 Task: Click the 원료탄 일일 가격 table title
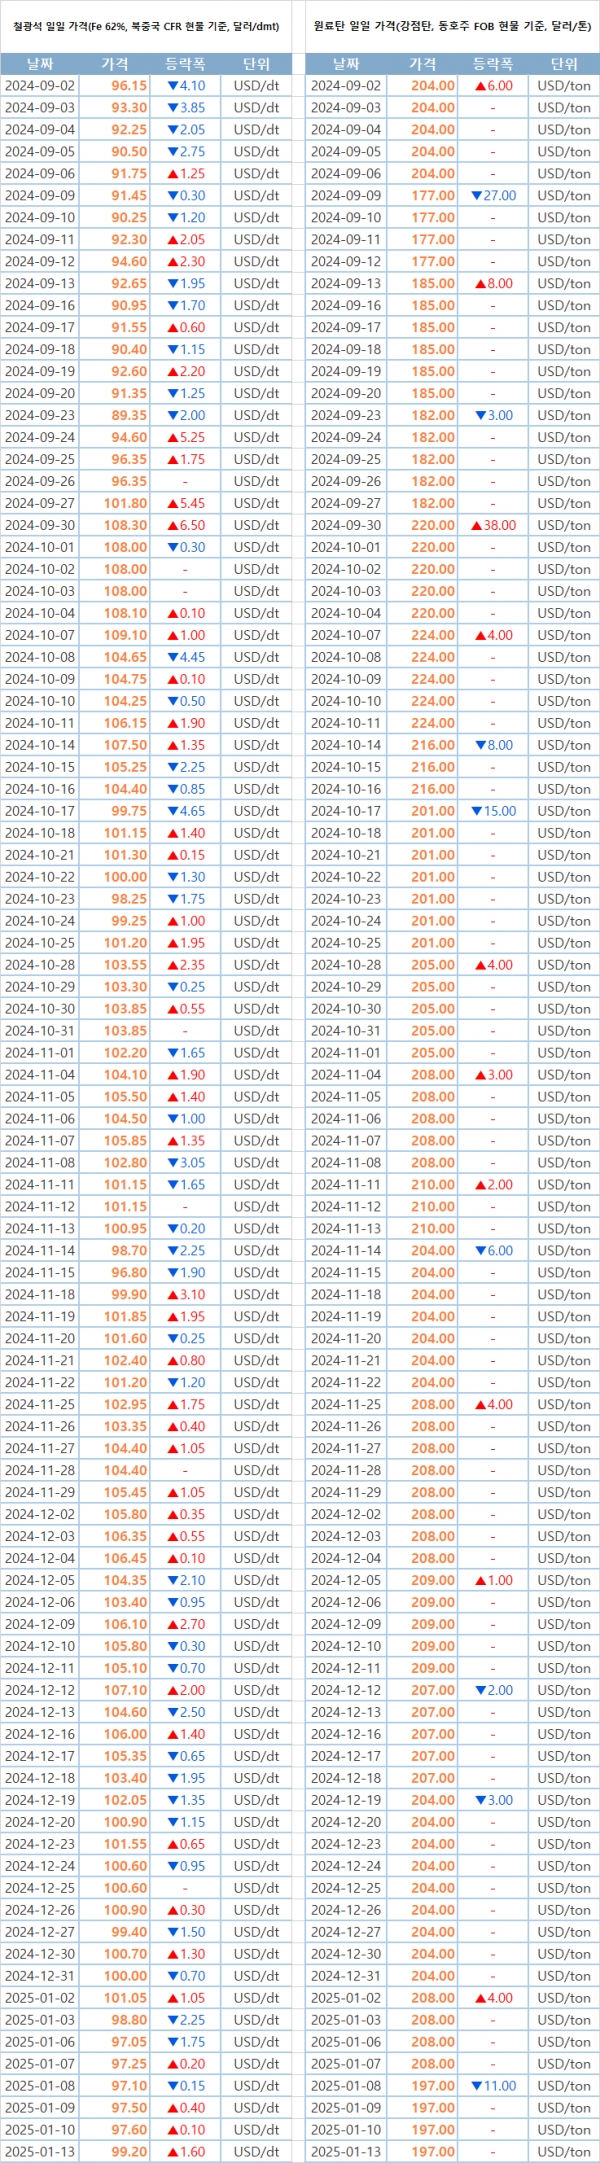pyautogui.click(x=452, y=27)
